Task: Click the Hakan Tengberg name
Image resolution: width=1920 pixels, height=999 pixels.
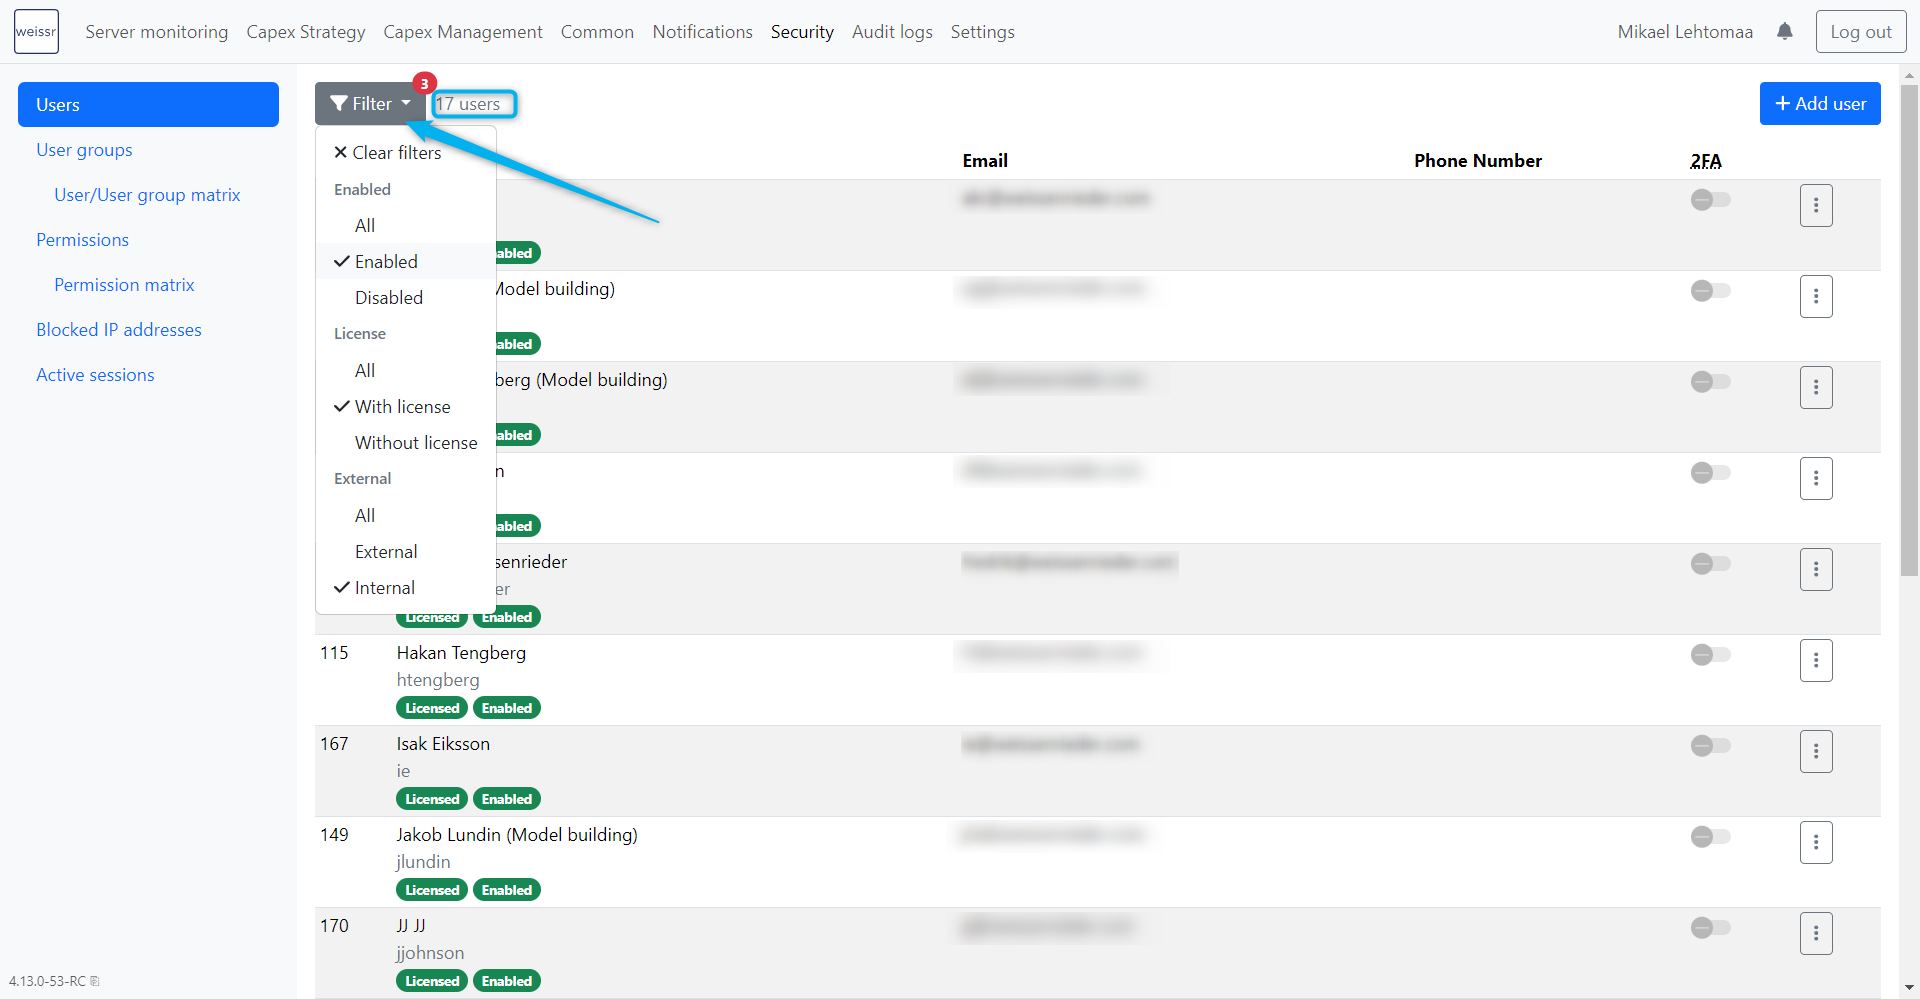Action: coord(461,653)
